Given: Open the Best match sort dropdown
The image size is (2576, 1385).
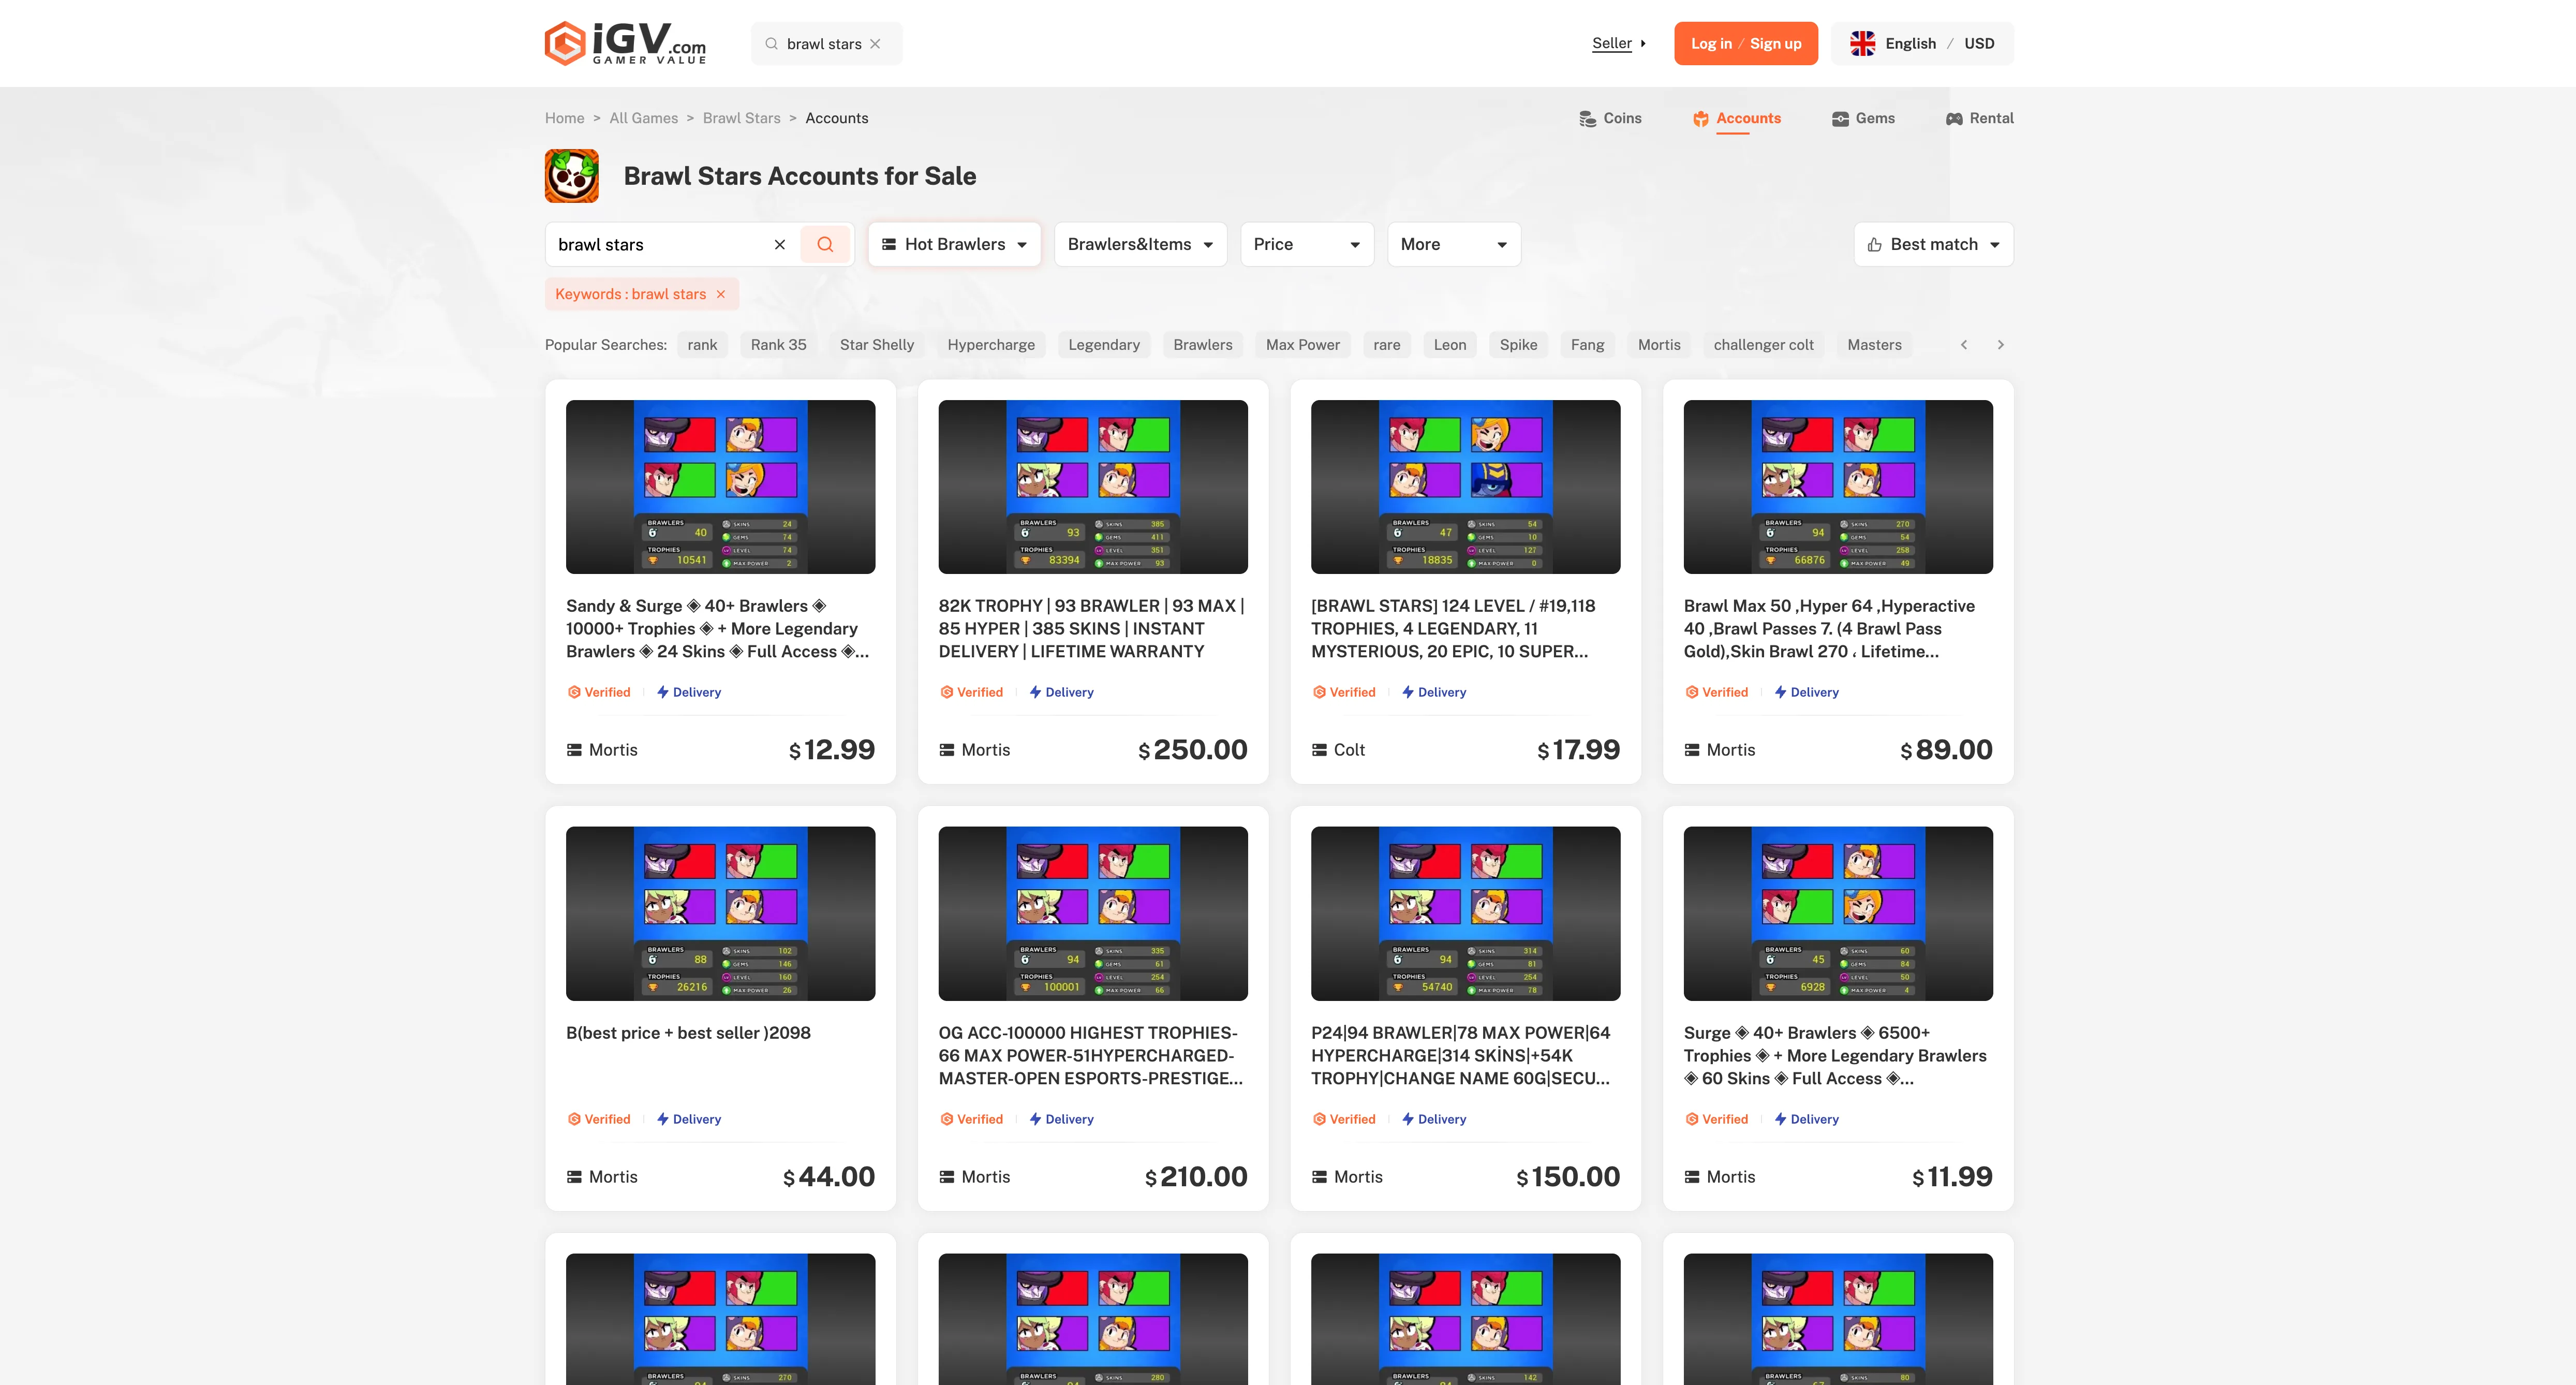Looking at the screenshot, I should pos(1933,244).
